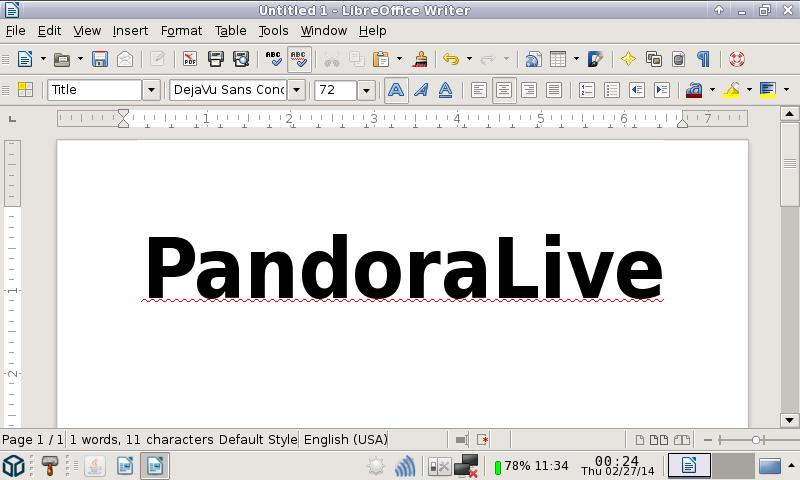Screen dimensions: 800x480
Task: Click the Paste clipboard icon
Action: point(381,59)
